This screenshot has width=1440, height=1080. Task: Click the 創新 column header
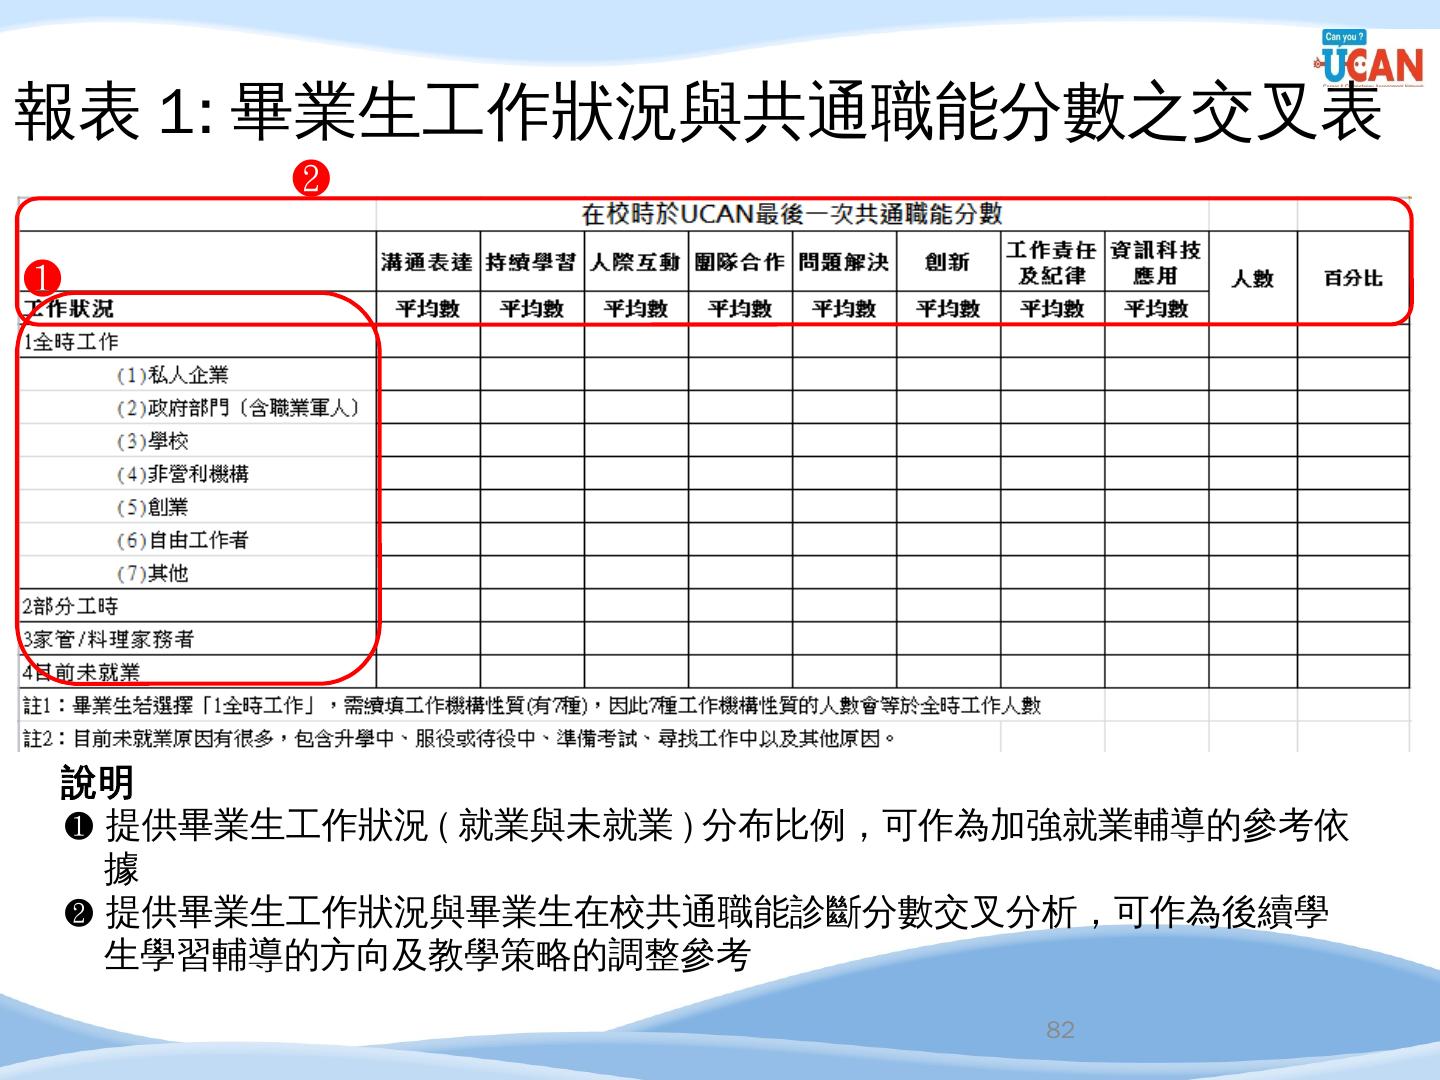pos(948,263)
